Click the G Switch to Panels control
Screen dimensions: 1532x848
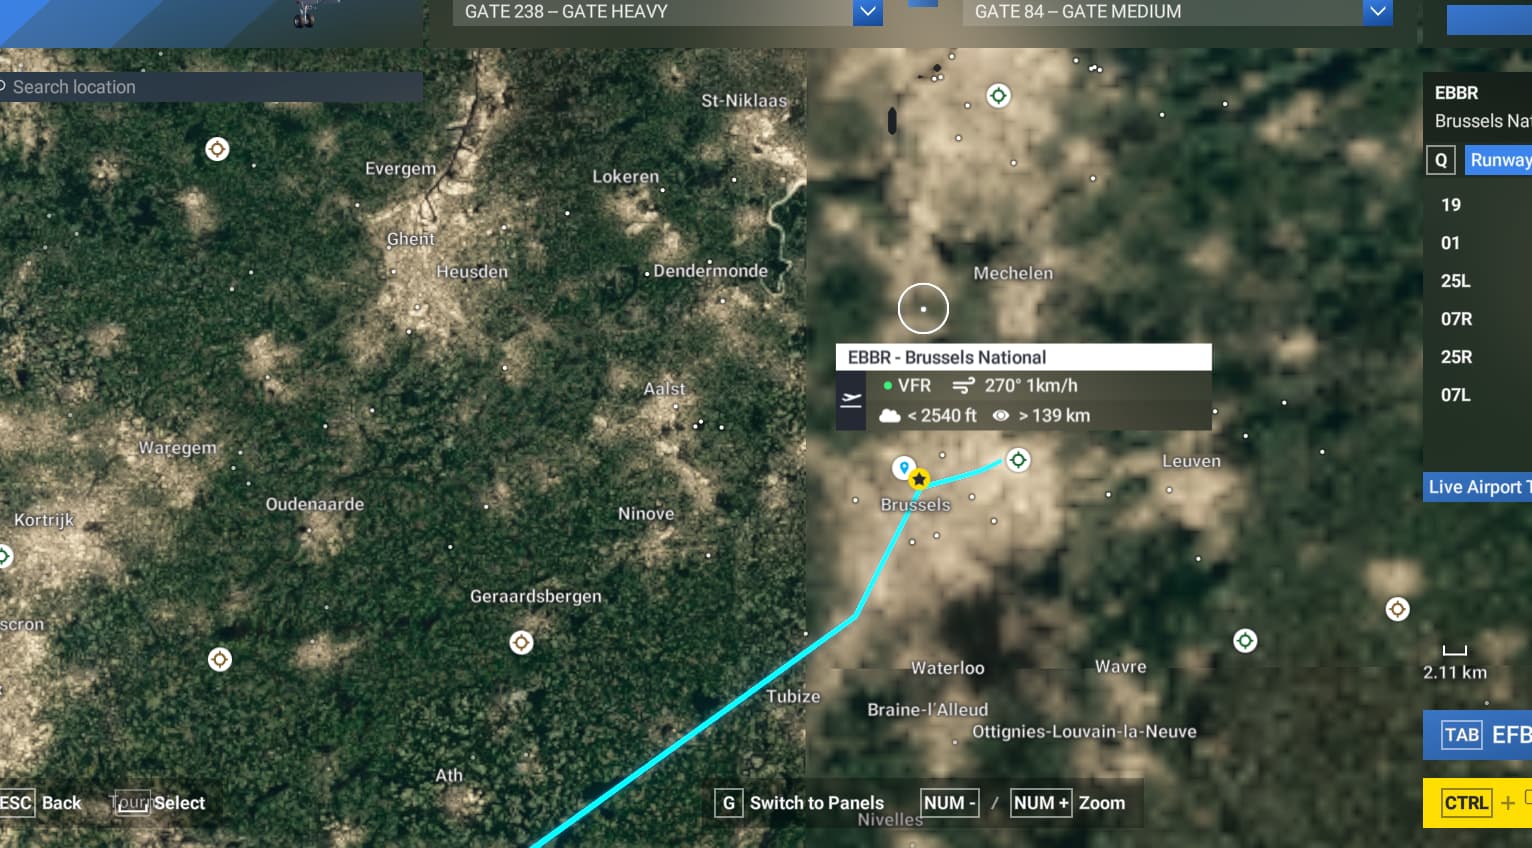tap(799, 803)
